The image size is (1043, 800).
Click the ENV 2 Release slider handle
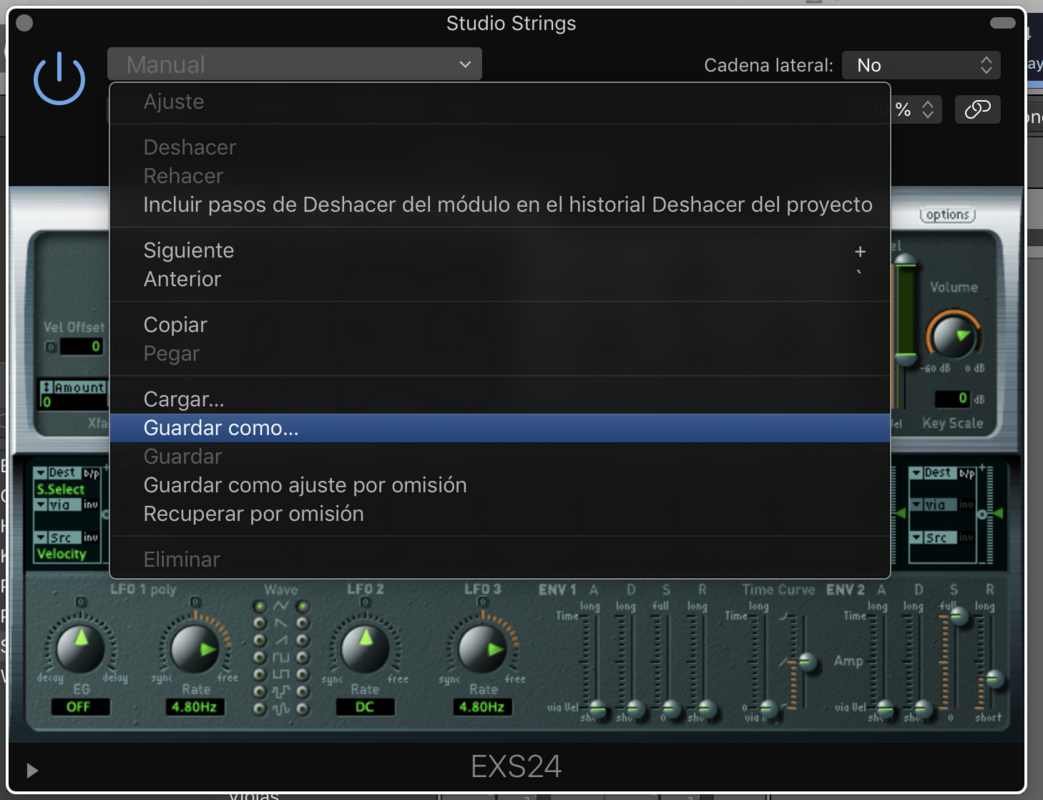(x=994, y=679)
